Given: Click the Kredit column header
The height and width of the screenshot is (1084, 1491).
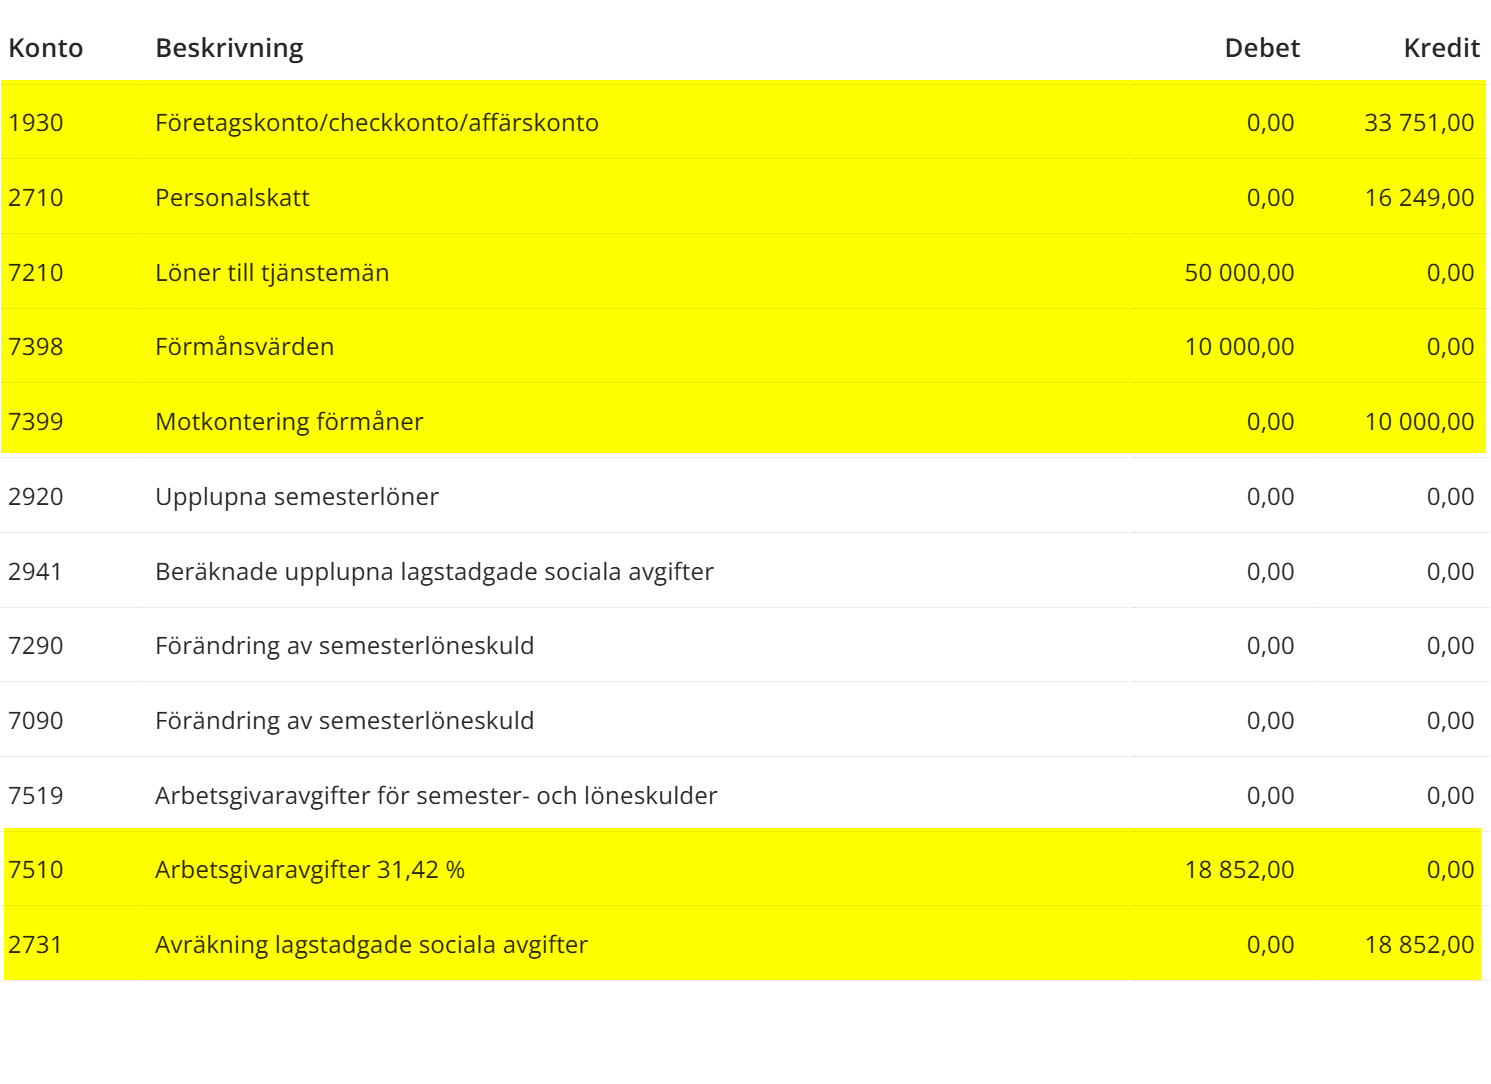Looking at the screenshot, I should [x=1441, y=48].
